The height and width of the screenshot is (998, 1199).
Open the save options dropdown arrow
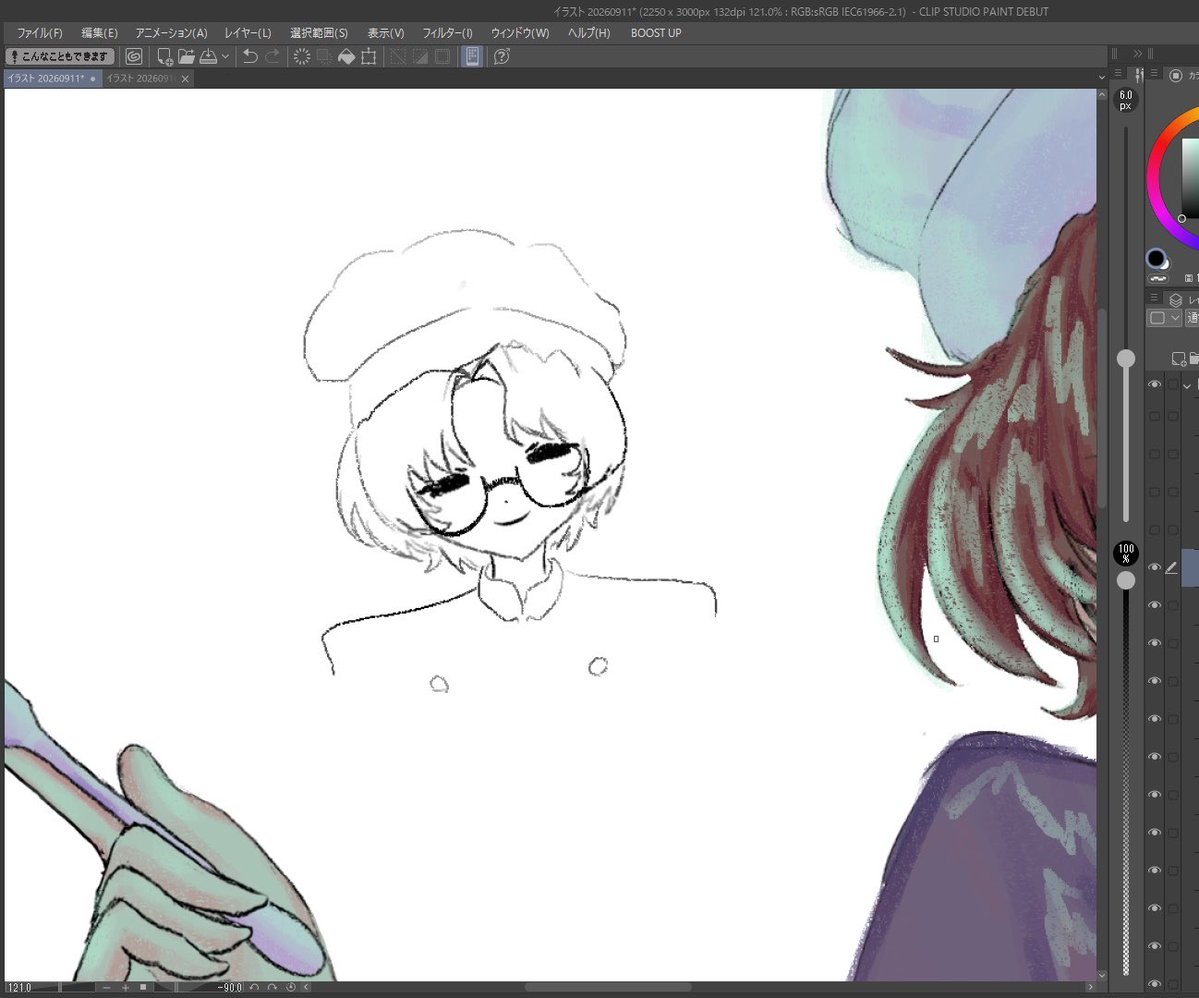(x=226, y=57)
